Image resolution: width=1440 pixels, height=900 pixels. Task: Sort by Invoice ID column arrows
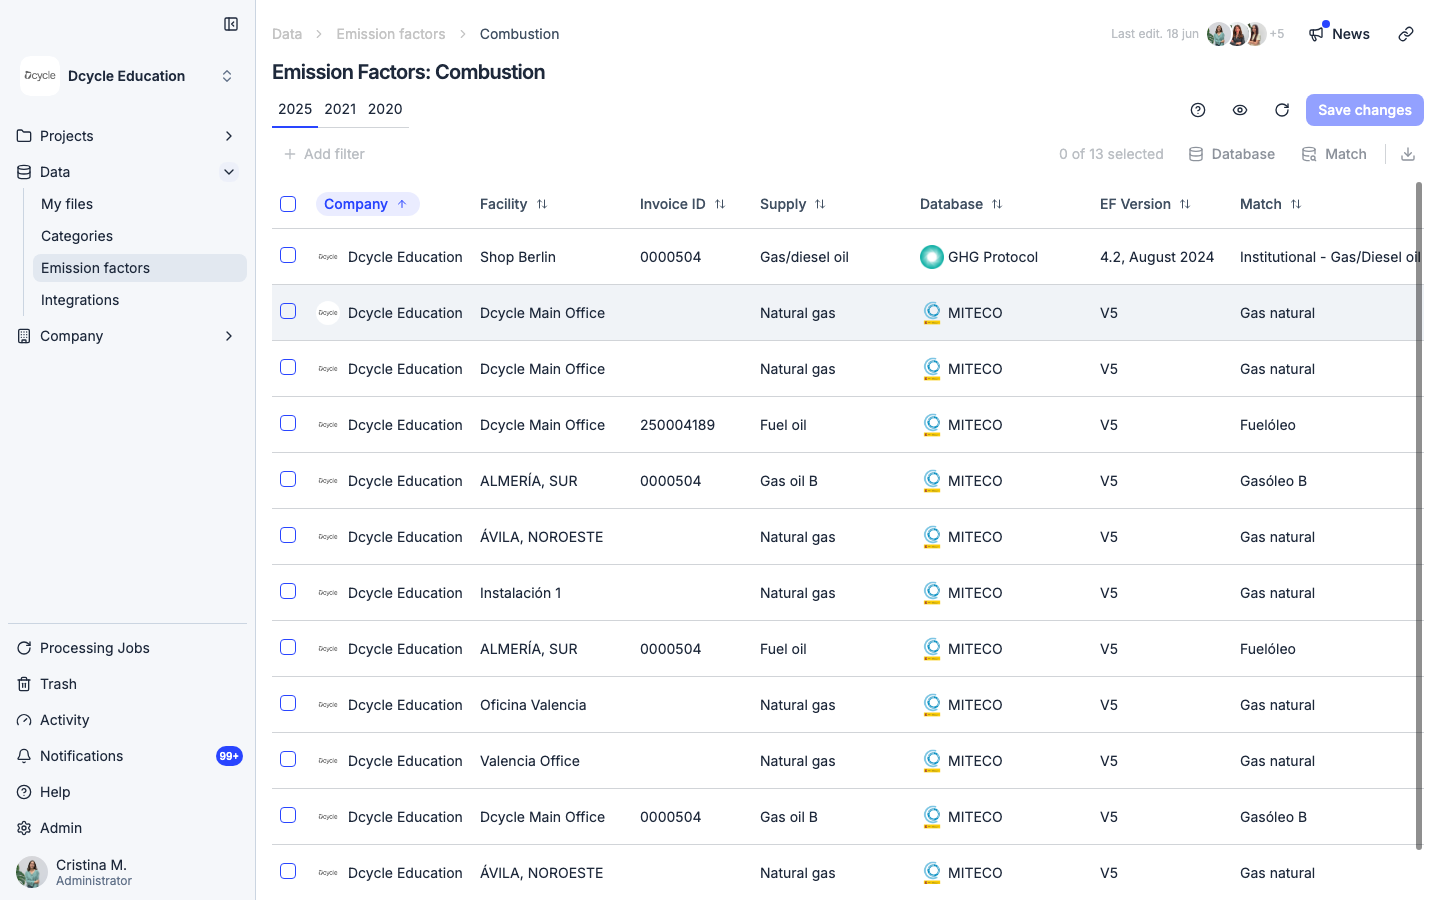(x=720, y=204)
